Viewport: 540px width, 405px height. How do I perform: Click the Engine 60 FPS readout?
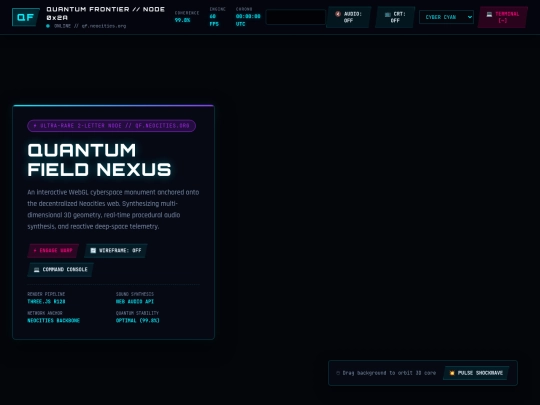tap(217, 17)
